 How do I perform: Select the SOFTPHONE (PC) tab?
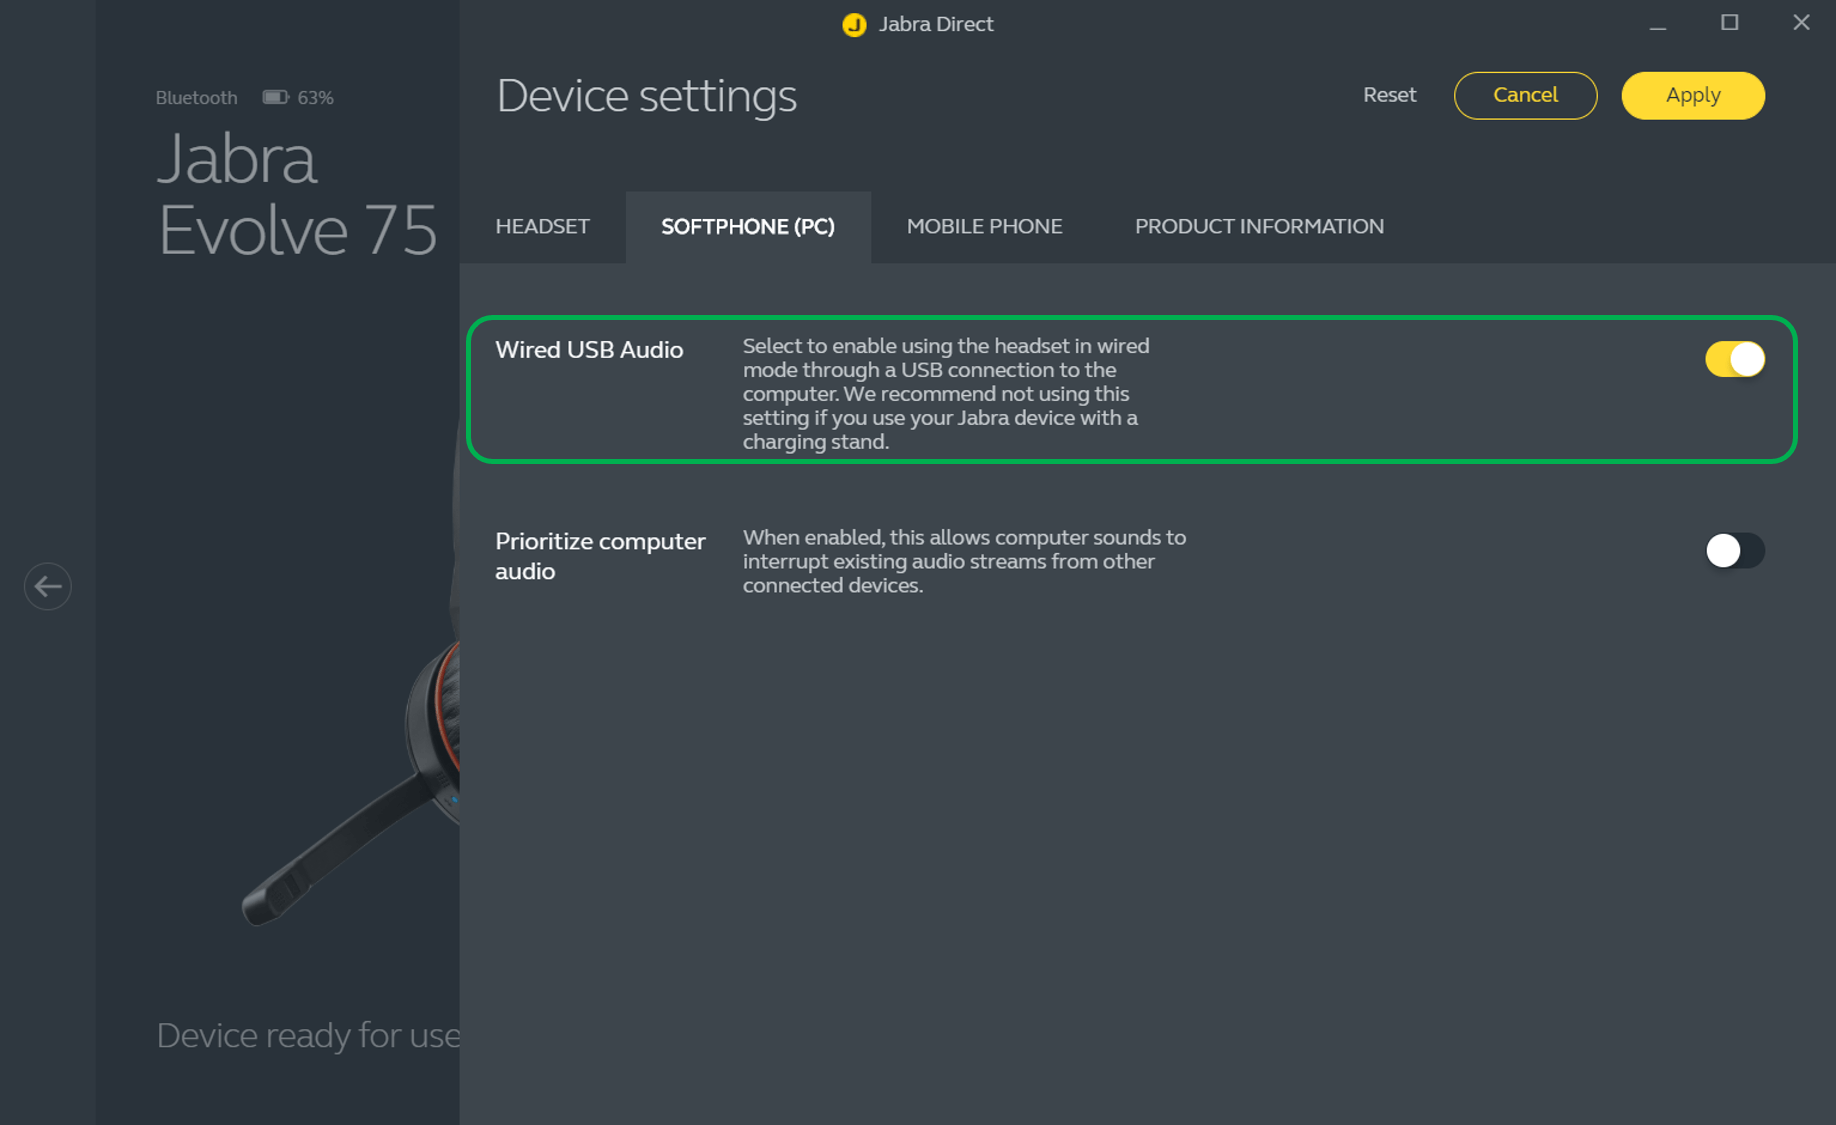tap(747, 227)
